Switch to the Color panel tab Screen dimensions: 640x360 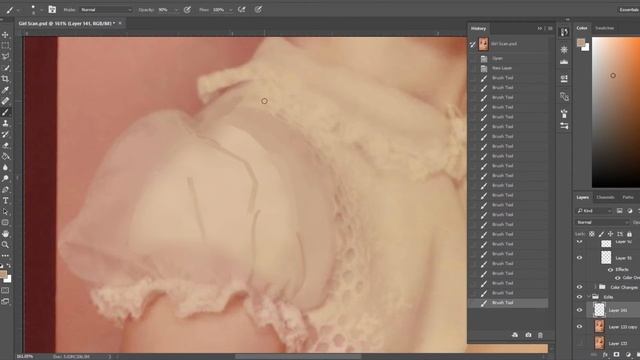tap(582, 28)
